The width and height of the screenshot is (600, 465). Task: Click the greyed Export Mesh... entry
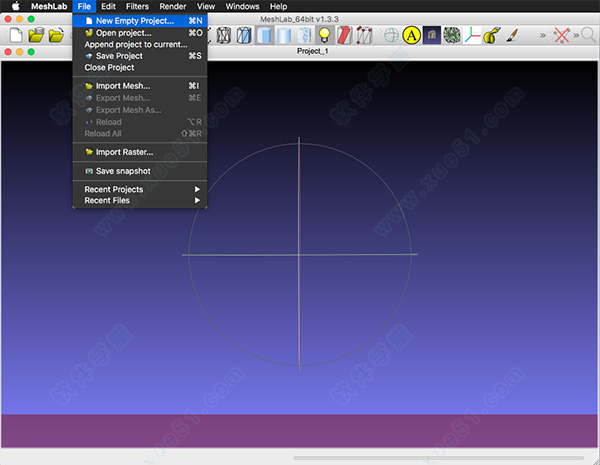click(x=140, y=98)
